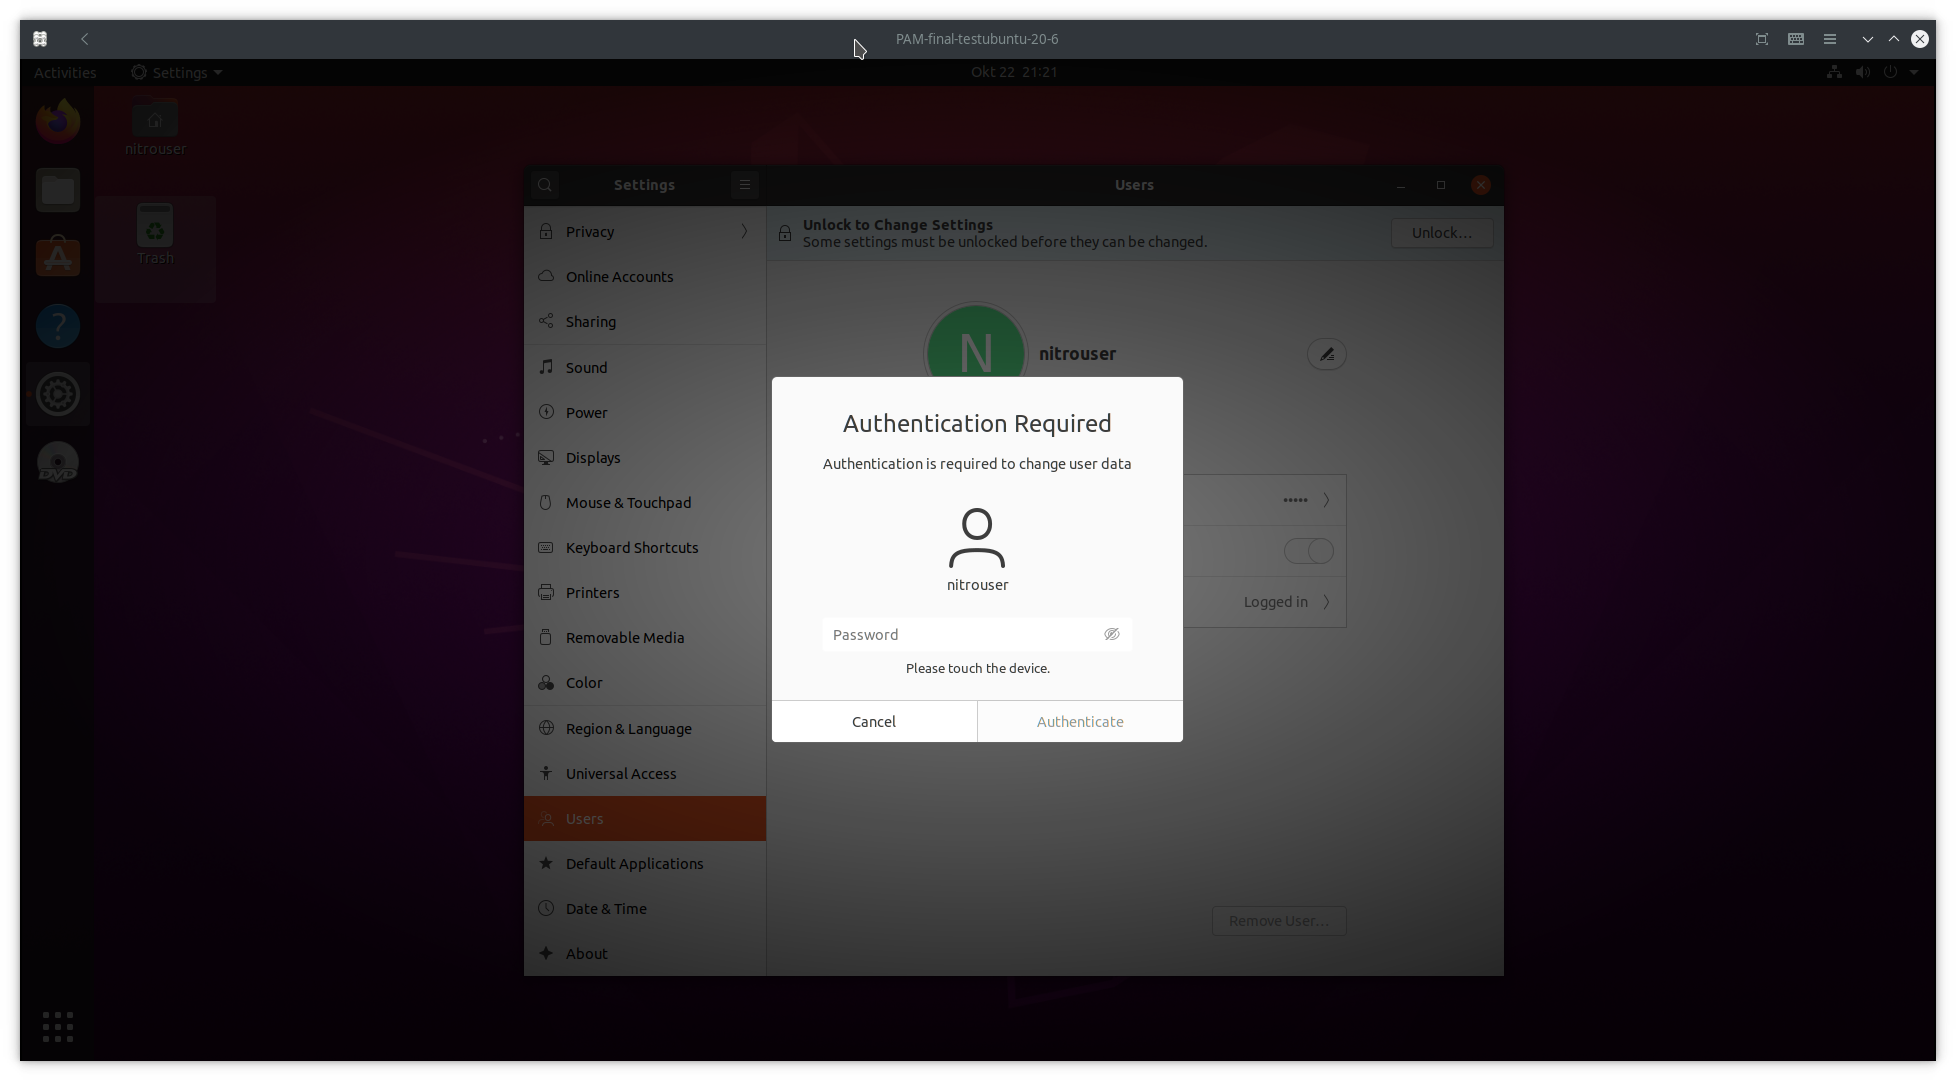
Task: Click the Unlock... button
Action: [1441, 233]
